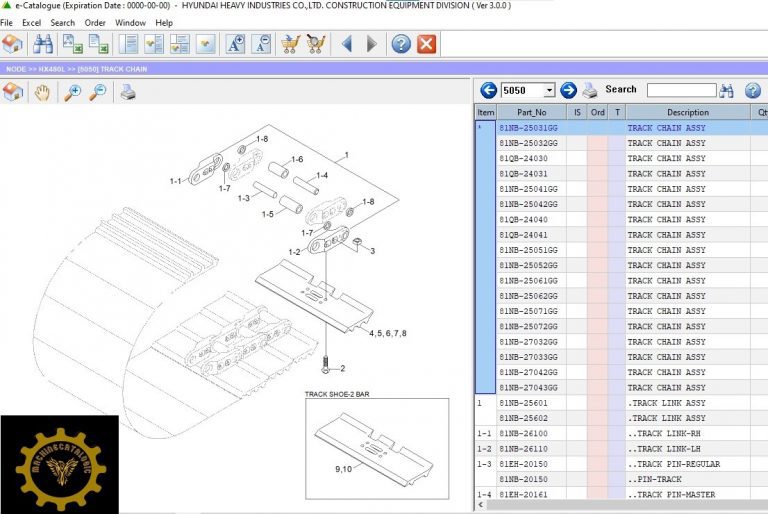The height and width of the screenshot is (514, 768).
Task: Click the parts Search input field
Action: coord(680,90)
